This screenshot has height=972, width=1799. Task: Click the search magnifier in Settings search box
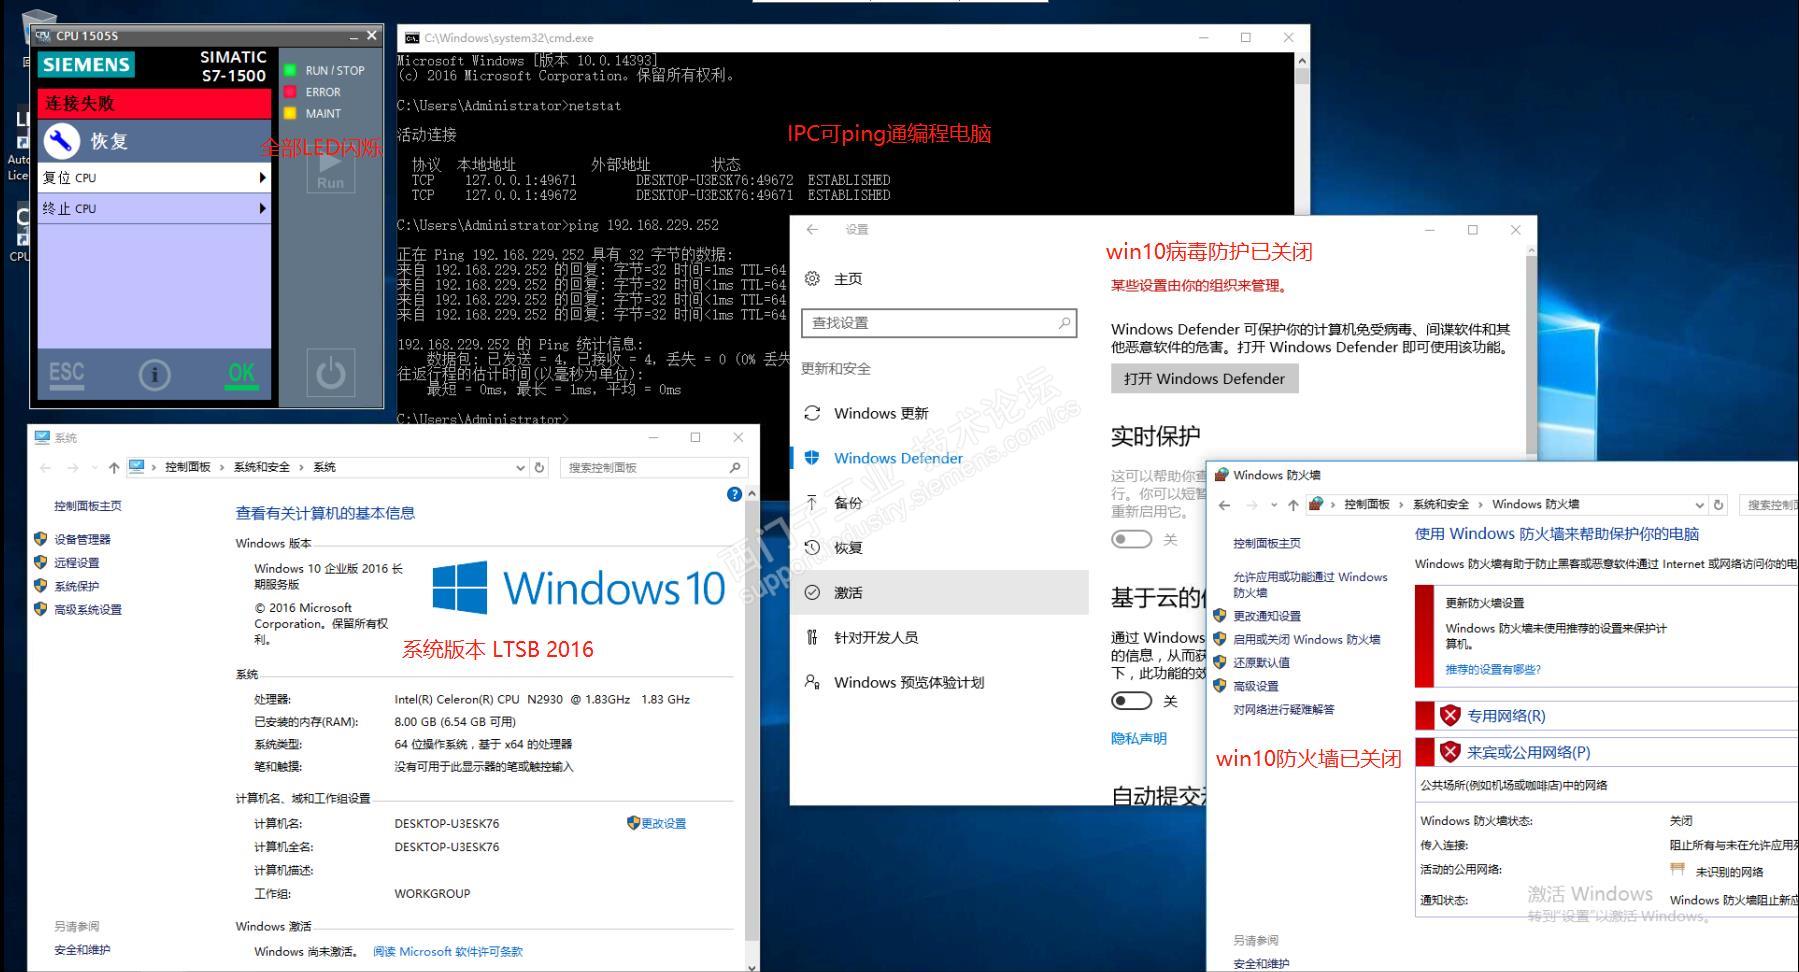tap(1064, 323)
